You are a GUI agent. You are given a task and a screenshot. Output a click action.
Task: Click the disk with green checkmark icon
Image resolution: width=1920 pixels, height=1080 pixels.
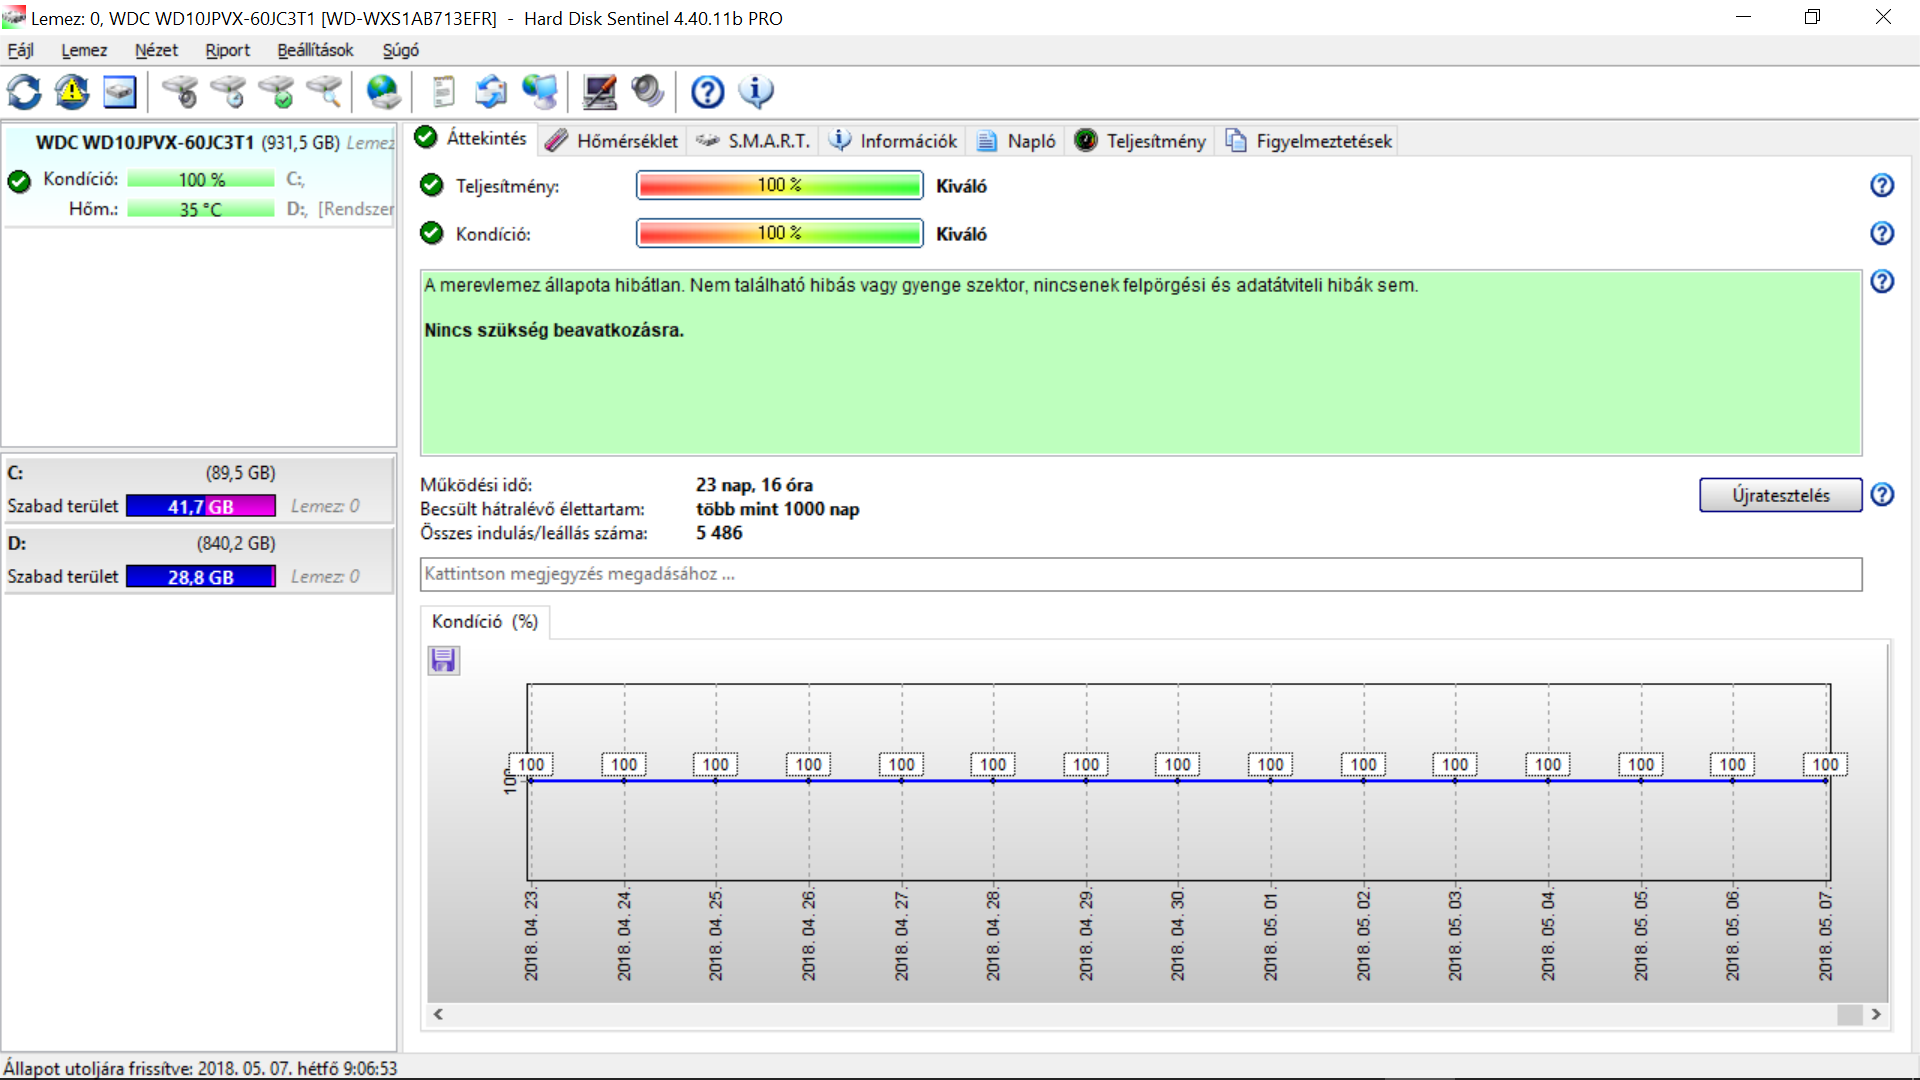[x=276, y=92]
